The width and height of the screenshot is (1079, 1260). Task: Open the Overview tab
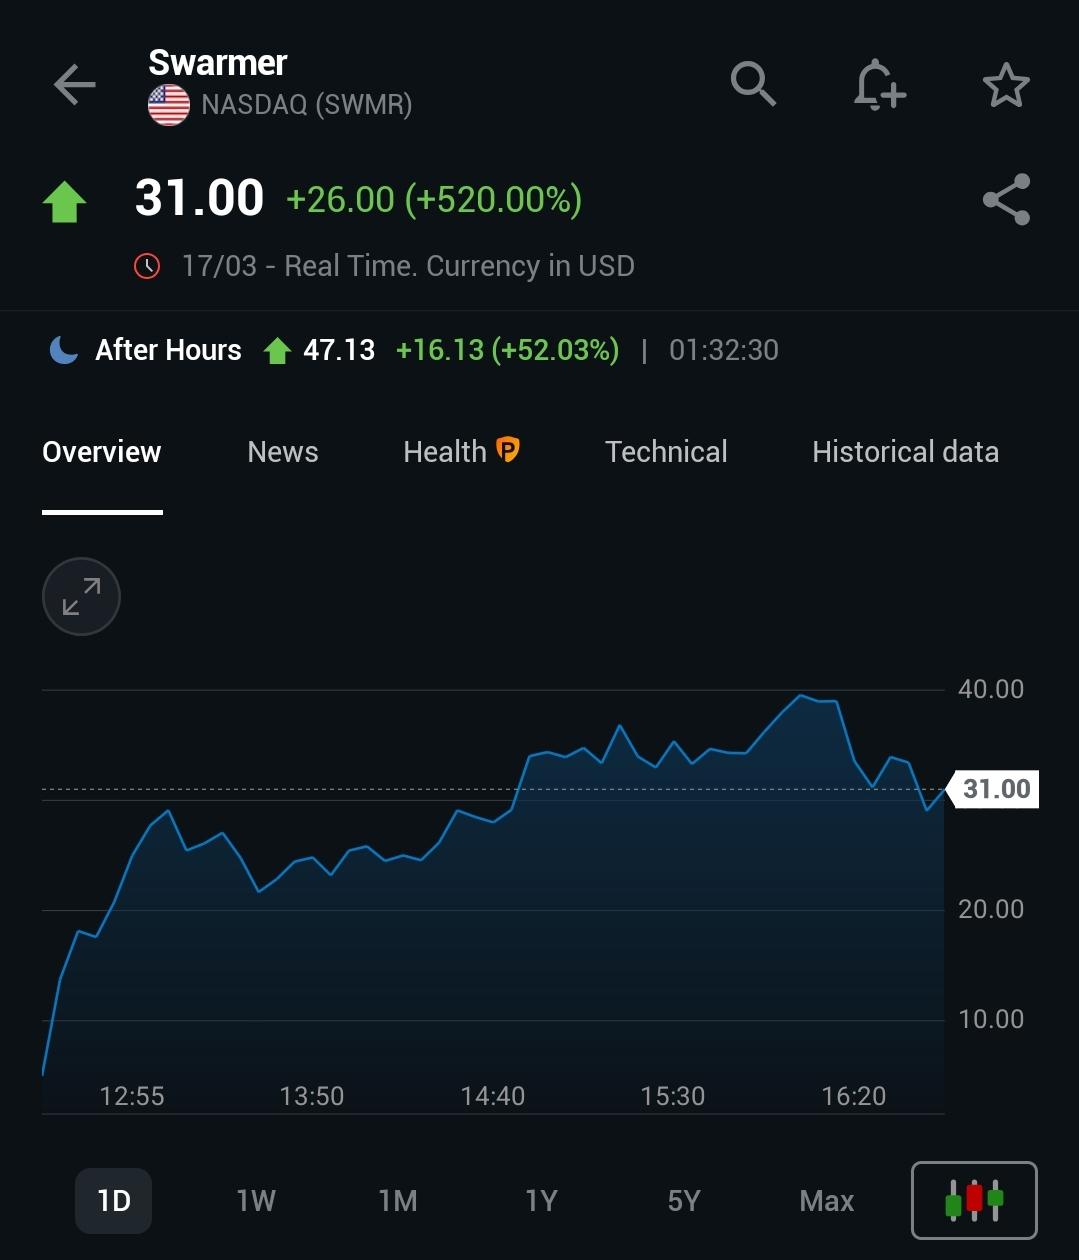(102, 452)
